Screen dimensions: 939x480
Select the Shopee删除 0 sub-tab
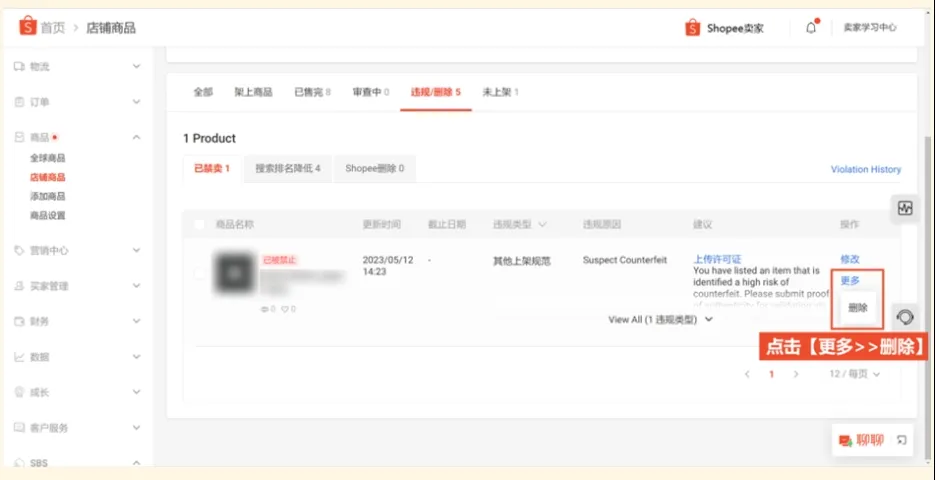[374, 169]
